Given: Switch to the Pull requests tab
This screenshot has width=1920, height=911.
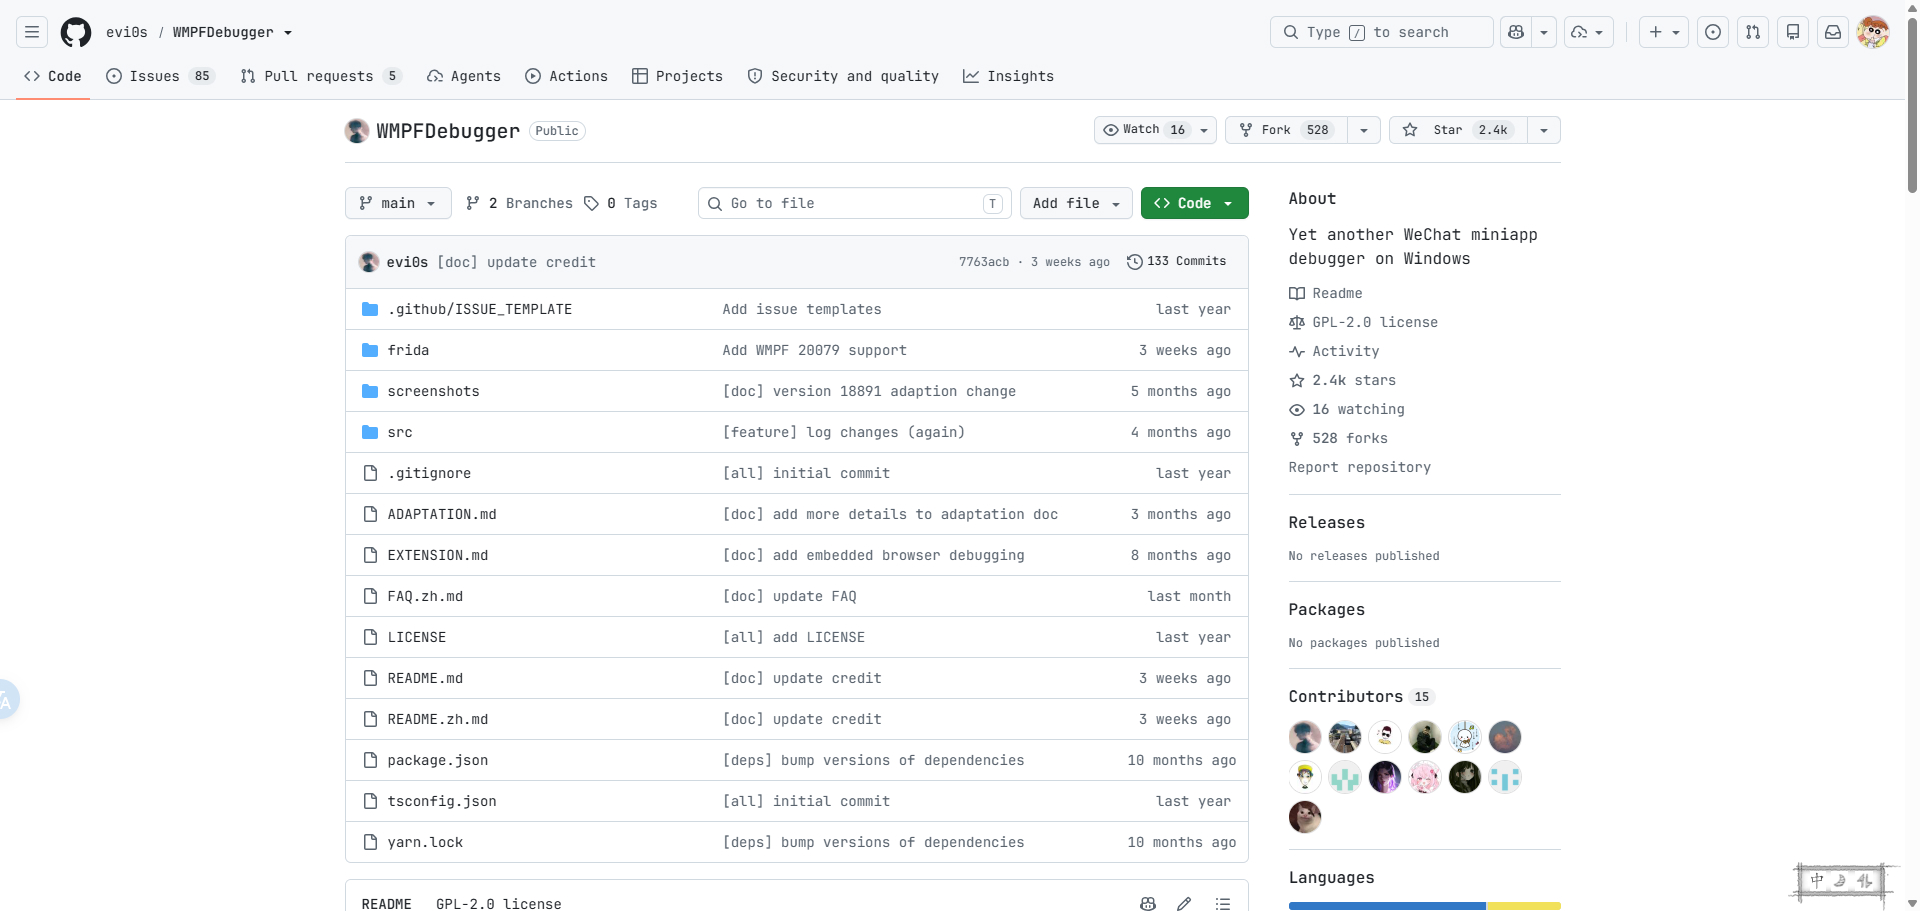Looking at the screenshot, I should [x=320, y=76].
